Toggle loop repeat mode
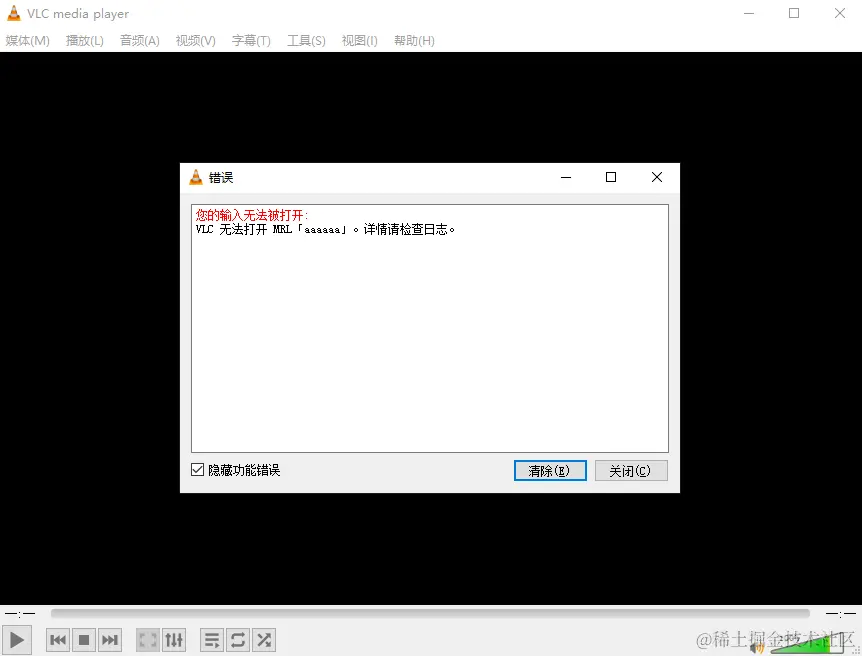862x656 pixels. [x=237, y=640]
